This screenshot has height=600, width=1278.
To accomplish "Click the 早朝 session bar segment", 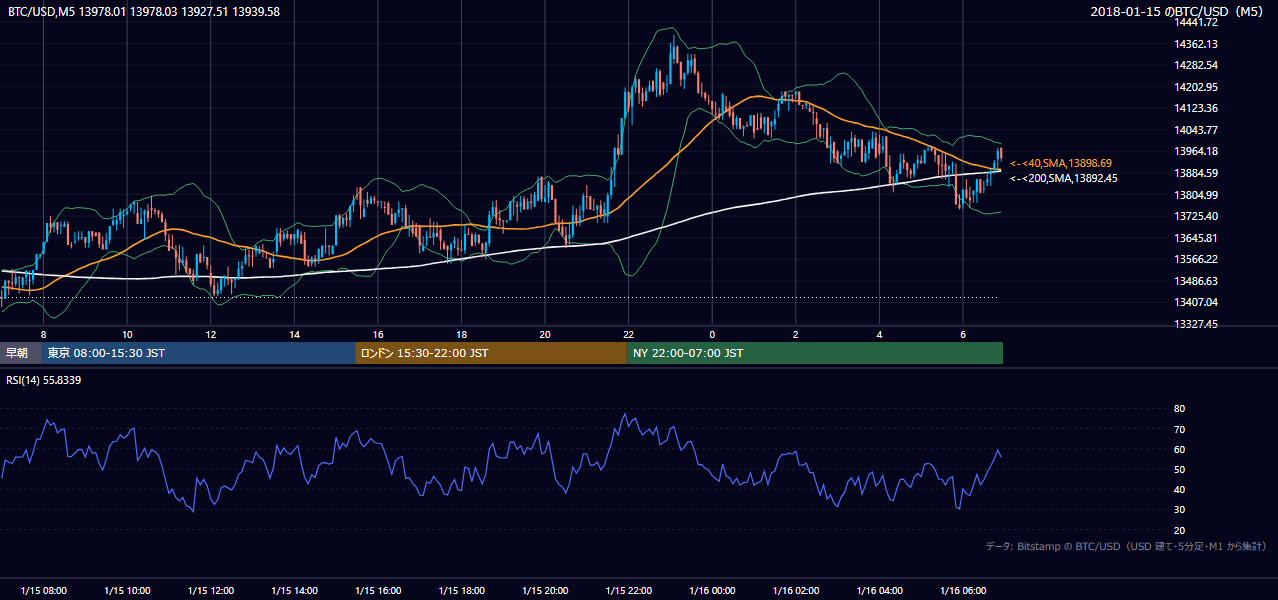I will [x=20, y=353].
